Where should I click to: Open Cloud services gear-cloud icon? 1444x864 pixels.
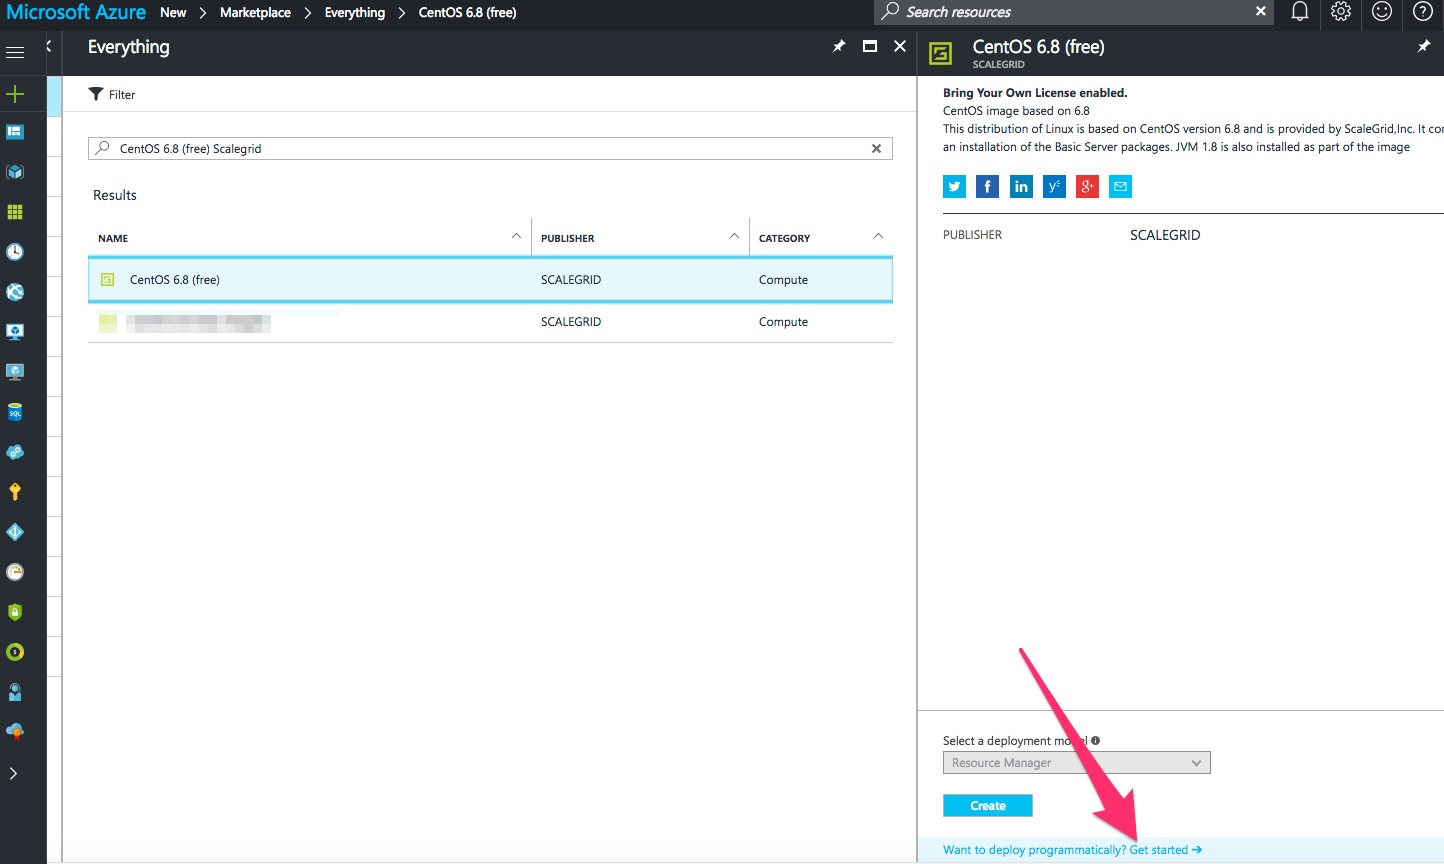(x=15, y=452)
